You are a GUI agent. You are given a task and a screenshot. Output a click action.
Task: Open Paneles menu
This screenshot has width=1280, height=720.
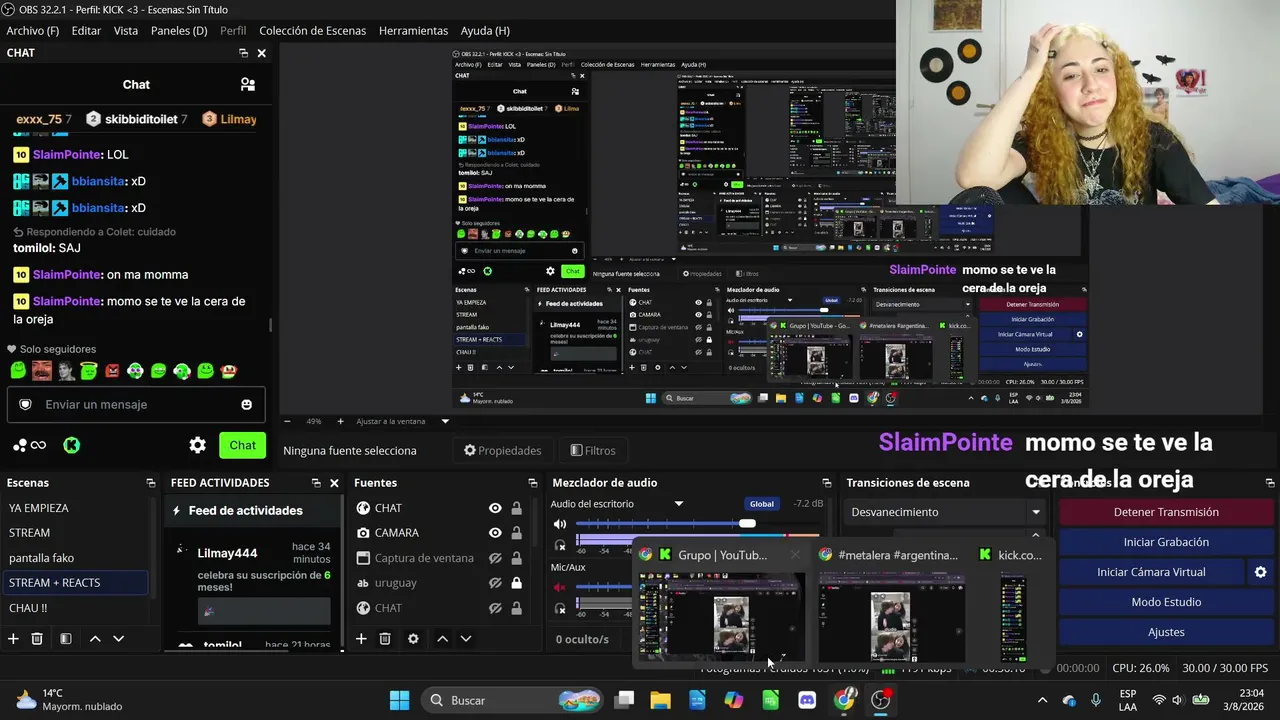click(179, 31)
